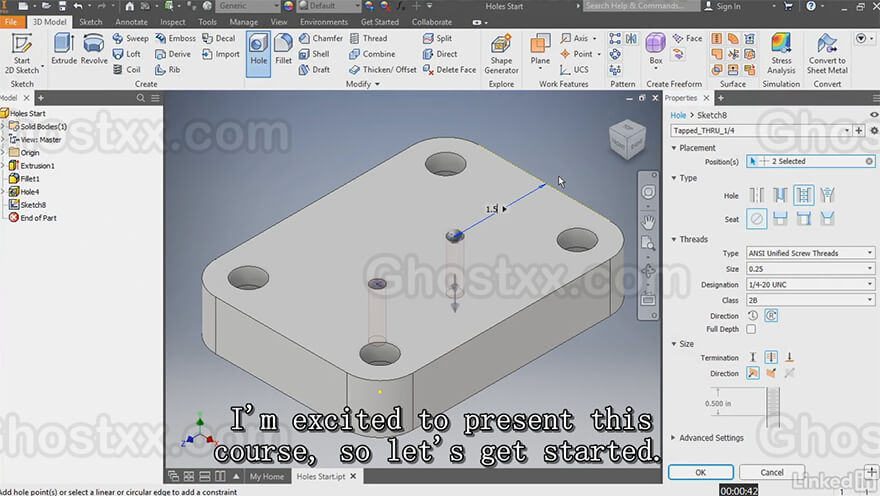
Task: Toggle the Full Depth checkbox
Action: (x=751, y=329)
